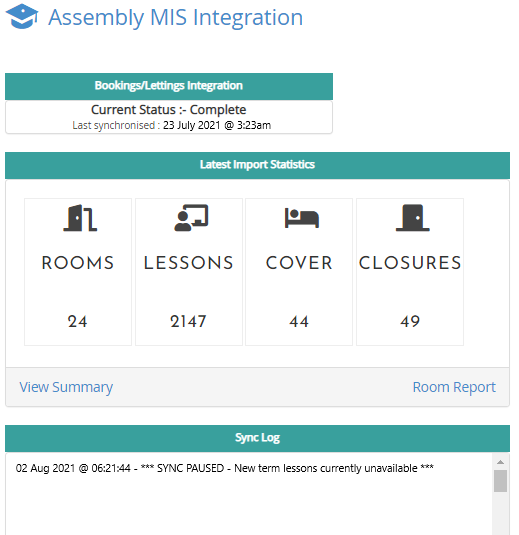
Task: Click the lessons count 2147
Action: [x=188, y=321]
